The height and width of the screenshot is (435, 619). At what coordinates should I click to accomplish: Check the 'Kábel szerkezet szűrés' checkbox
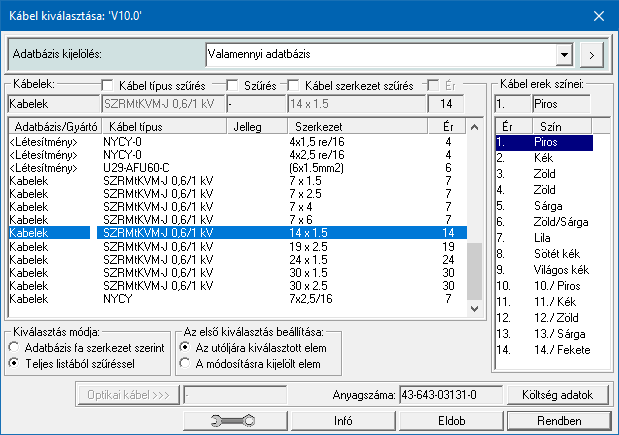294,86
